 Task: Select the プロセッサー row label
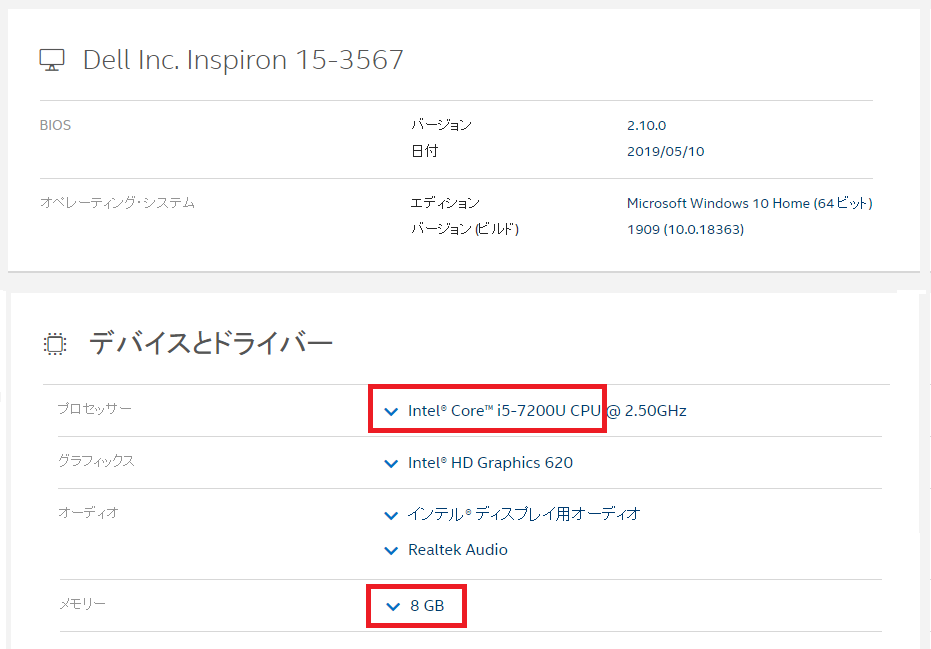(x=94, y=409)
